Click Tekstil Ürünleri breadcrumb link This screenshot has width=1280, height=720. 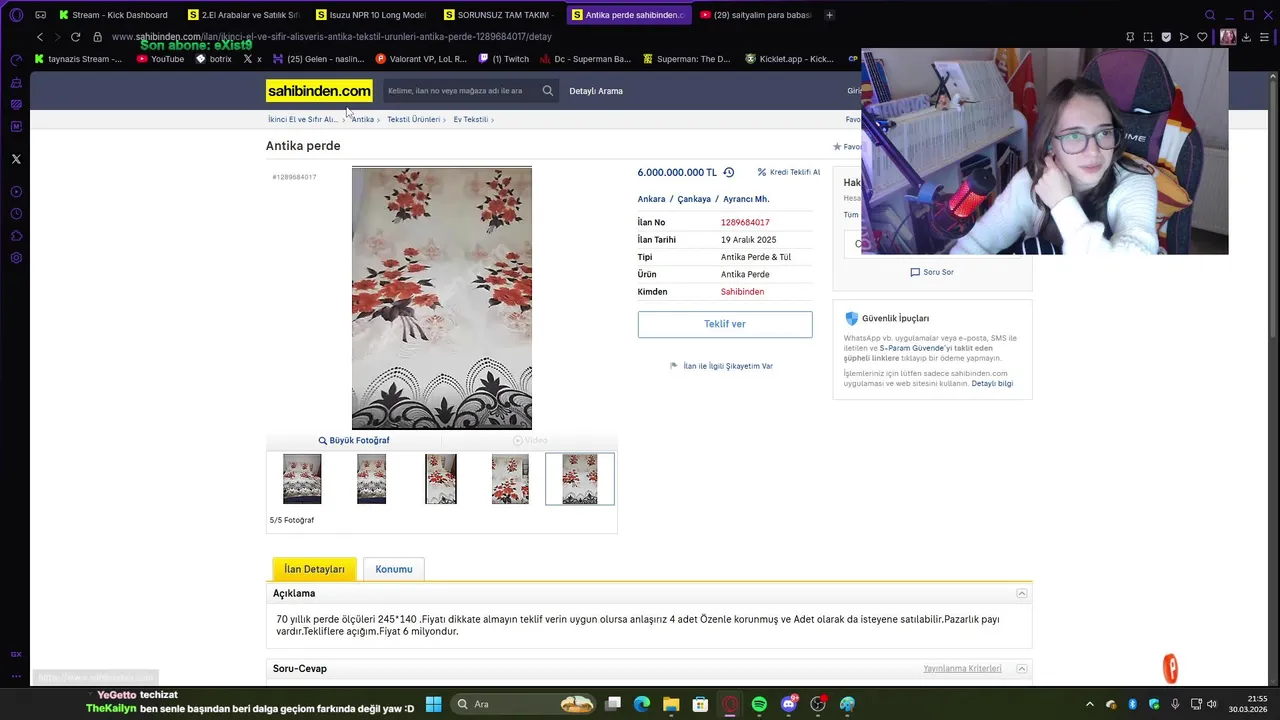point(413,119)
